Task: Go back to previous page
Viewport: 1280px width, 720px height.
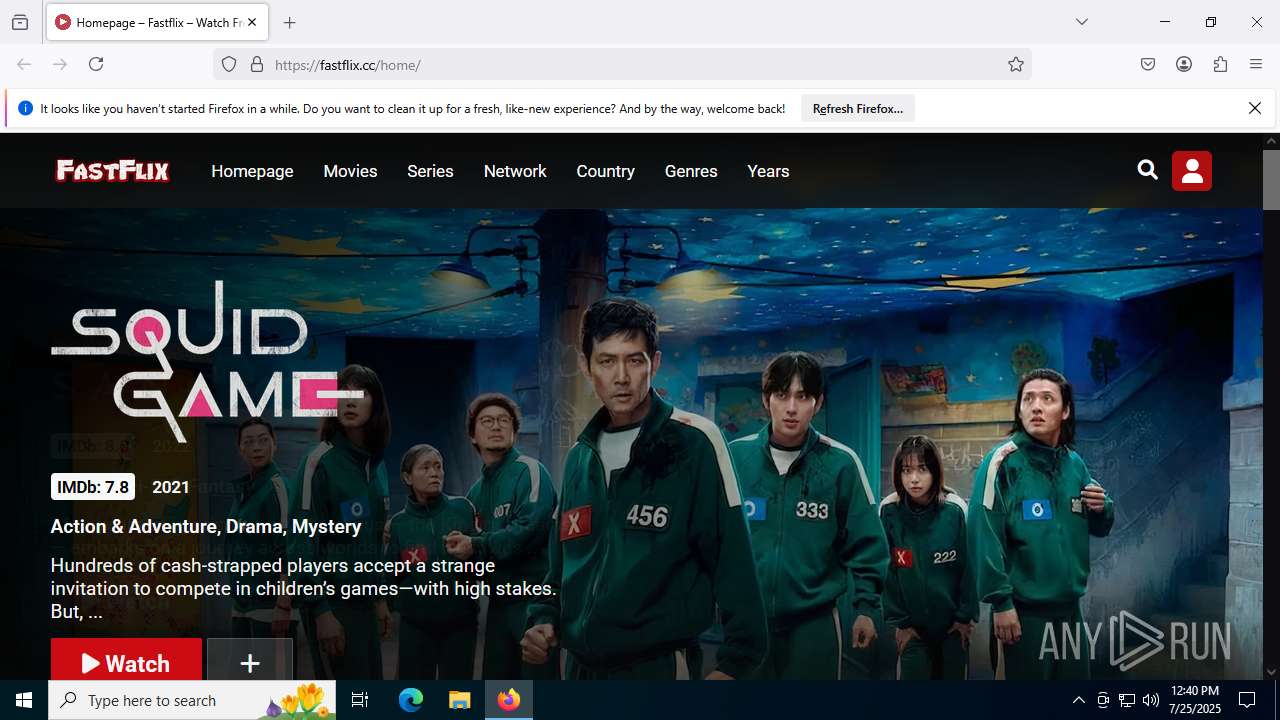Action: click(x=24, y=64)
